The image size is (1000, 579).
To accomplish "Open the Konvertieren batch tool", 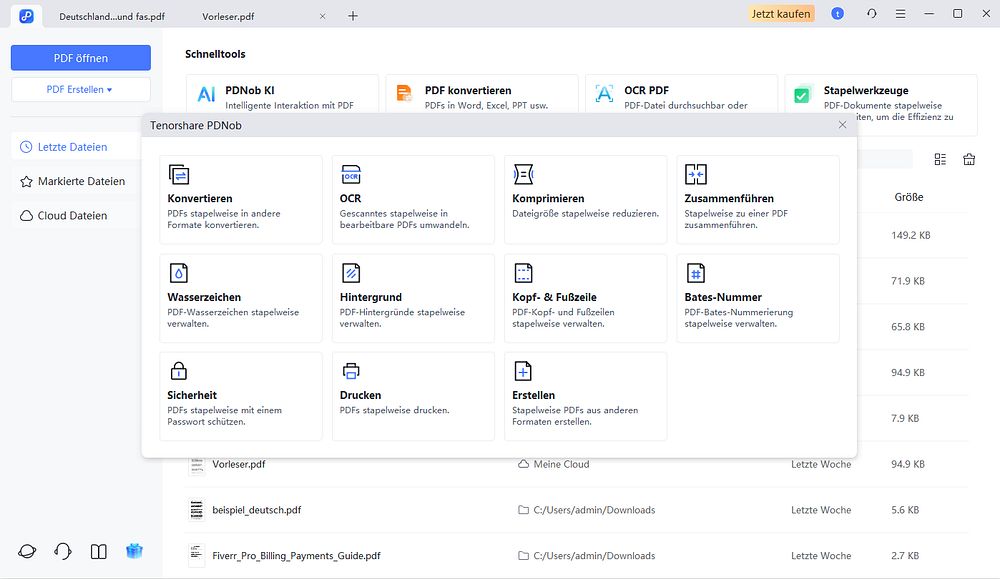I will [x=241, y=200].
